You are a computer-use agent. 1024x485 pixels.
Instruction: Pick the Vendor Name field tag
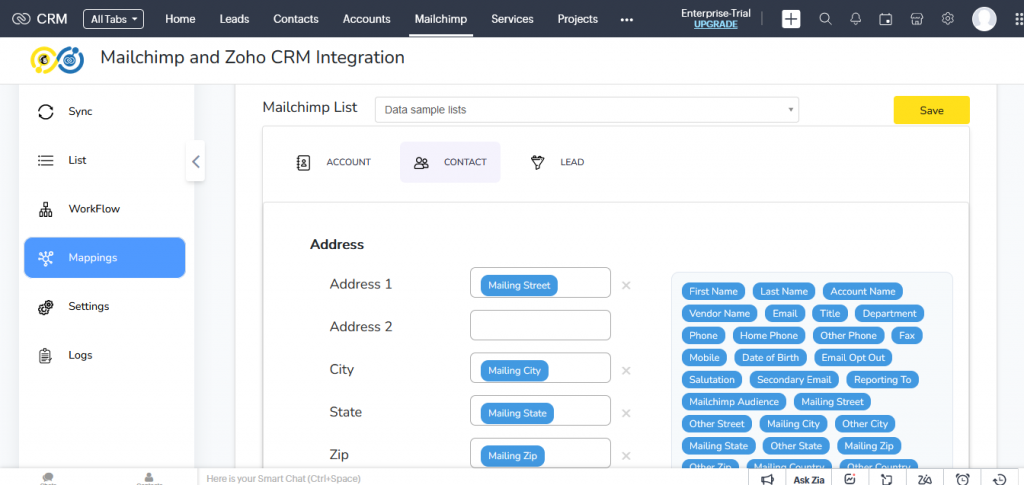pyautogui.click(x=719, y=313)
